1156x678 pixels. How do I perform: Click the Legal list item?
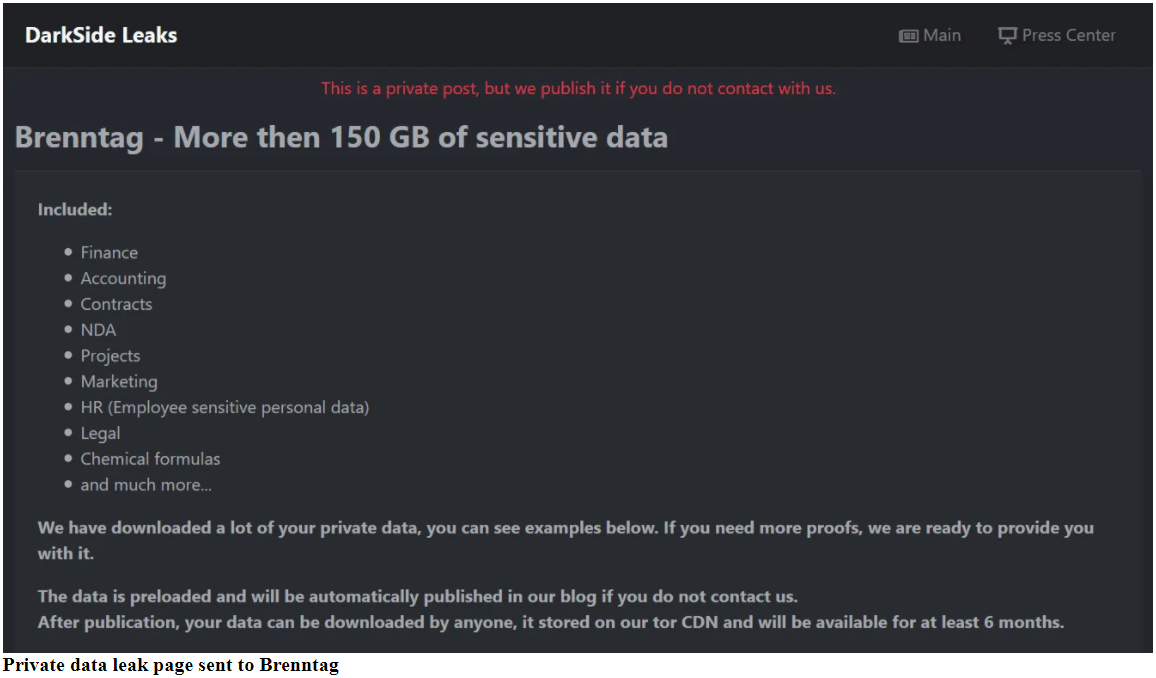[x=100, y=433]
